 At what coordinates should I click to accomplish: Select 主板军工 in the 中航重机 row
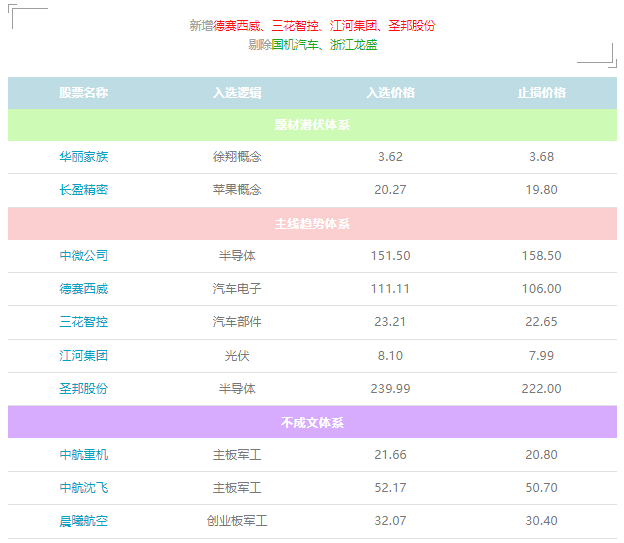[237, 455]
